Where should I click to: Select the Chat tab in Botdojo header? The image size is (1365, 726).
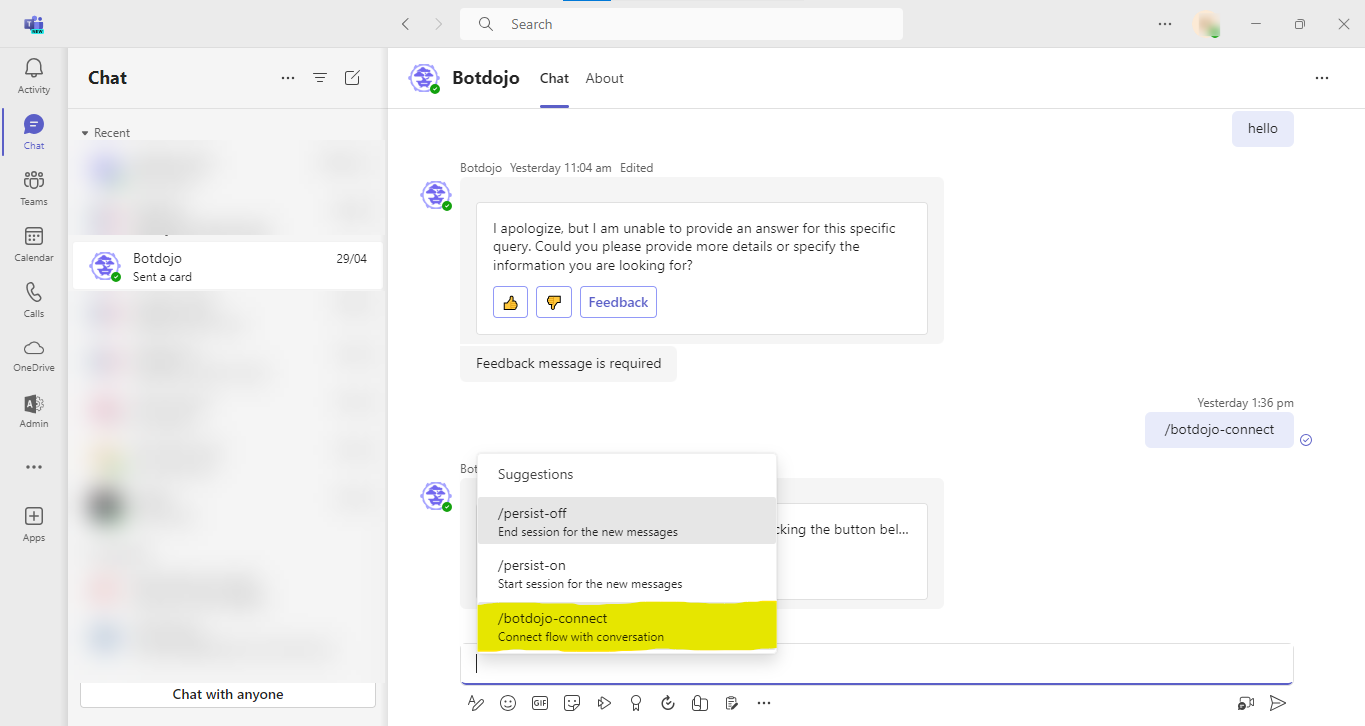click(x=554, y=78)
